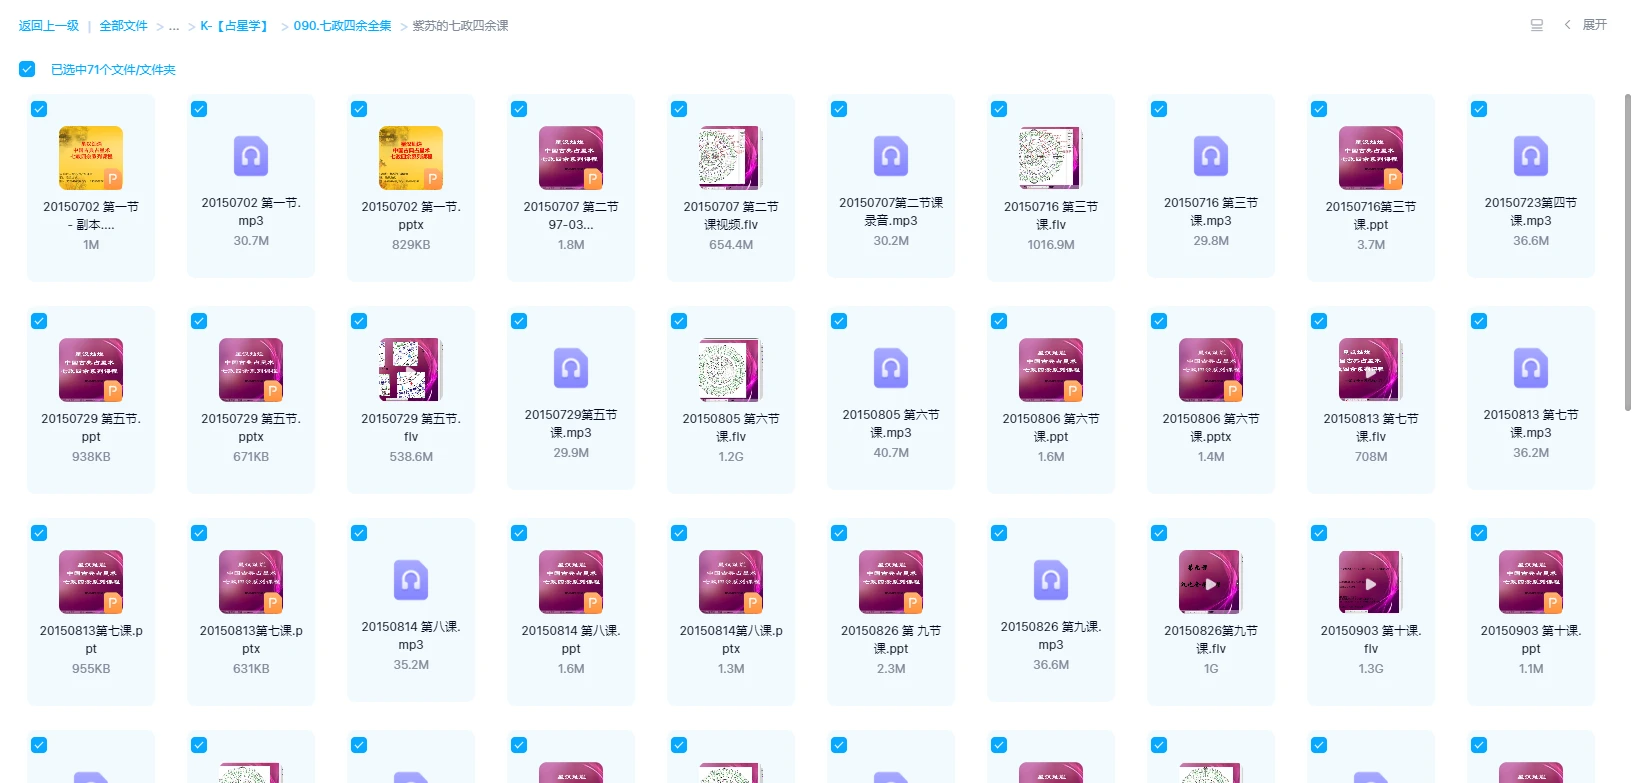Open the 20150814第八课.pptx thumbnail
1635x783 pixels.
tap(731, 582)
